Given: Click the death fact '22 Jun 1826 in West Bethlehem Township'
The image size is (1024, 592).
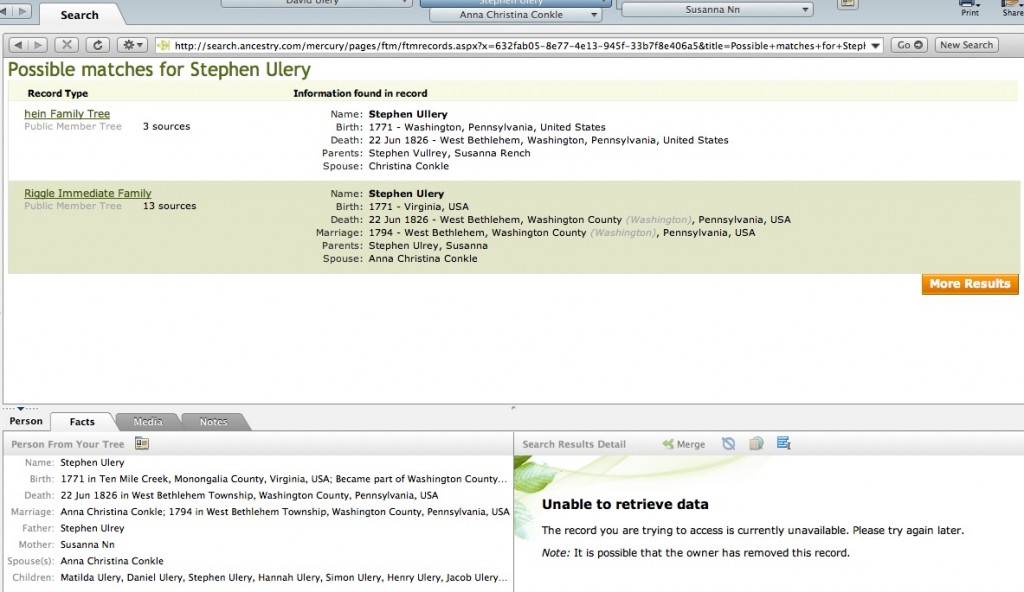Looking at the screenshot, I should 249,495.
